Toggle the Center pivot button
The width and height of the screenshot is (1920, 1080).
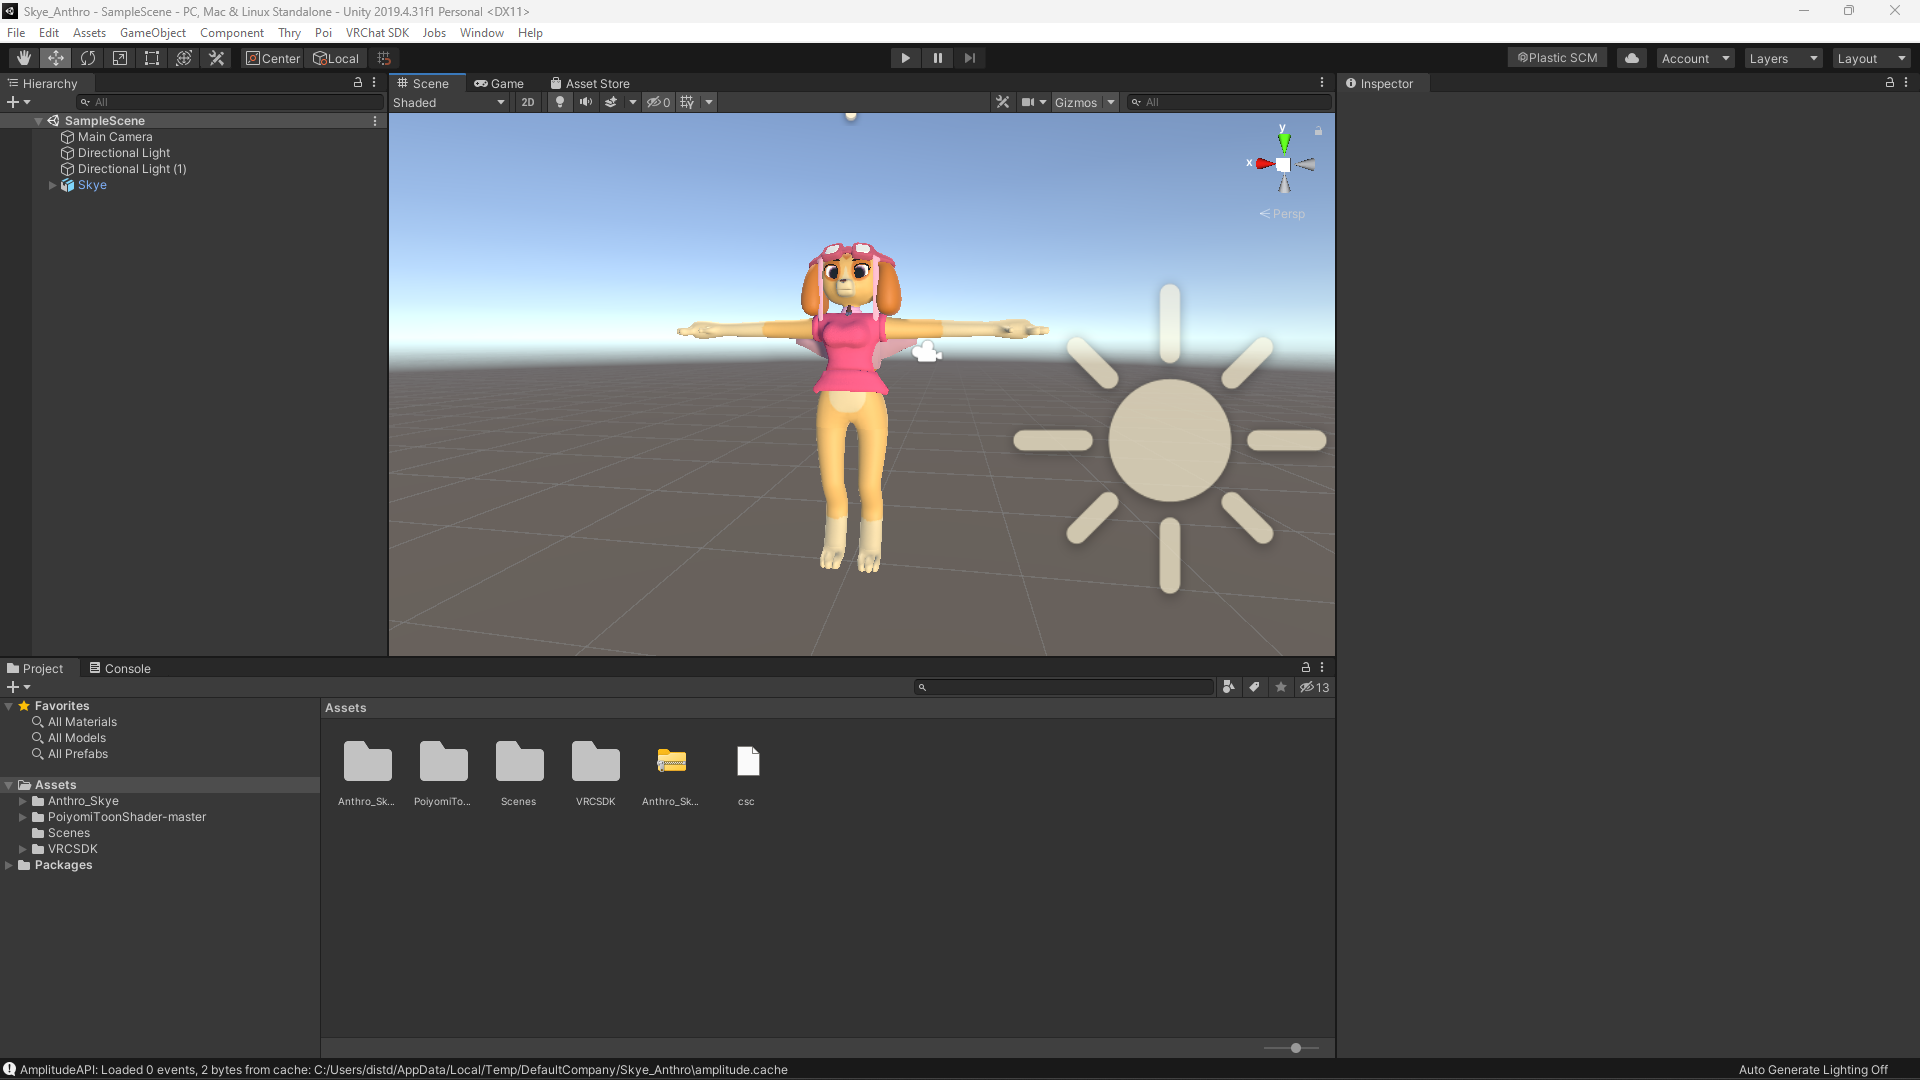point(272,58)
